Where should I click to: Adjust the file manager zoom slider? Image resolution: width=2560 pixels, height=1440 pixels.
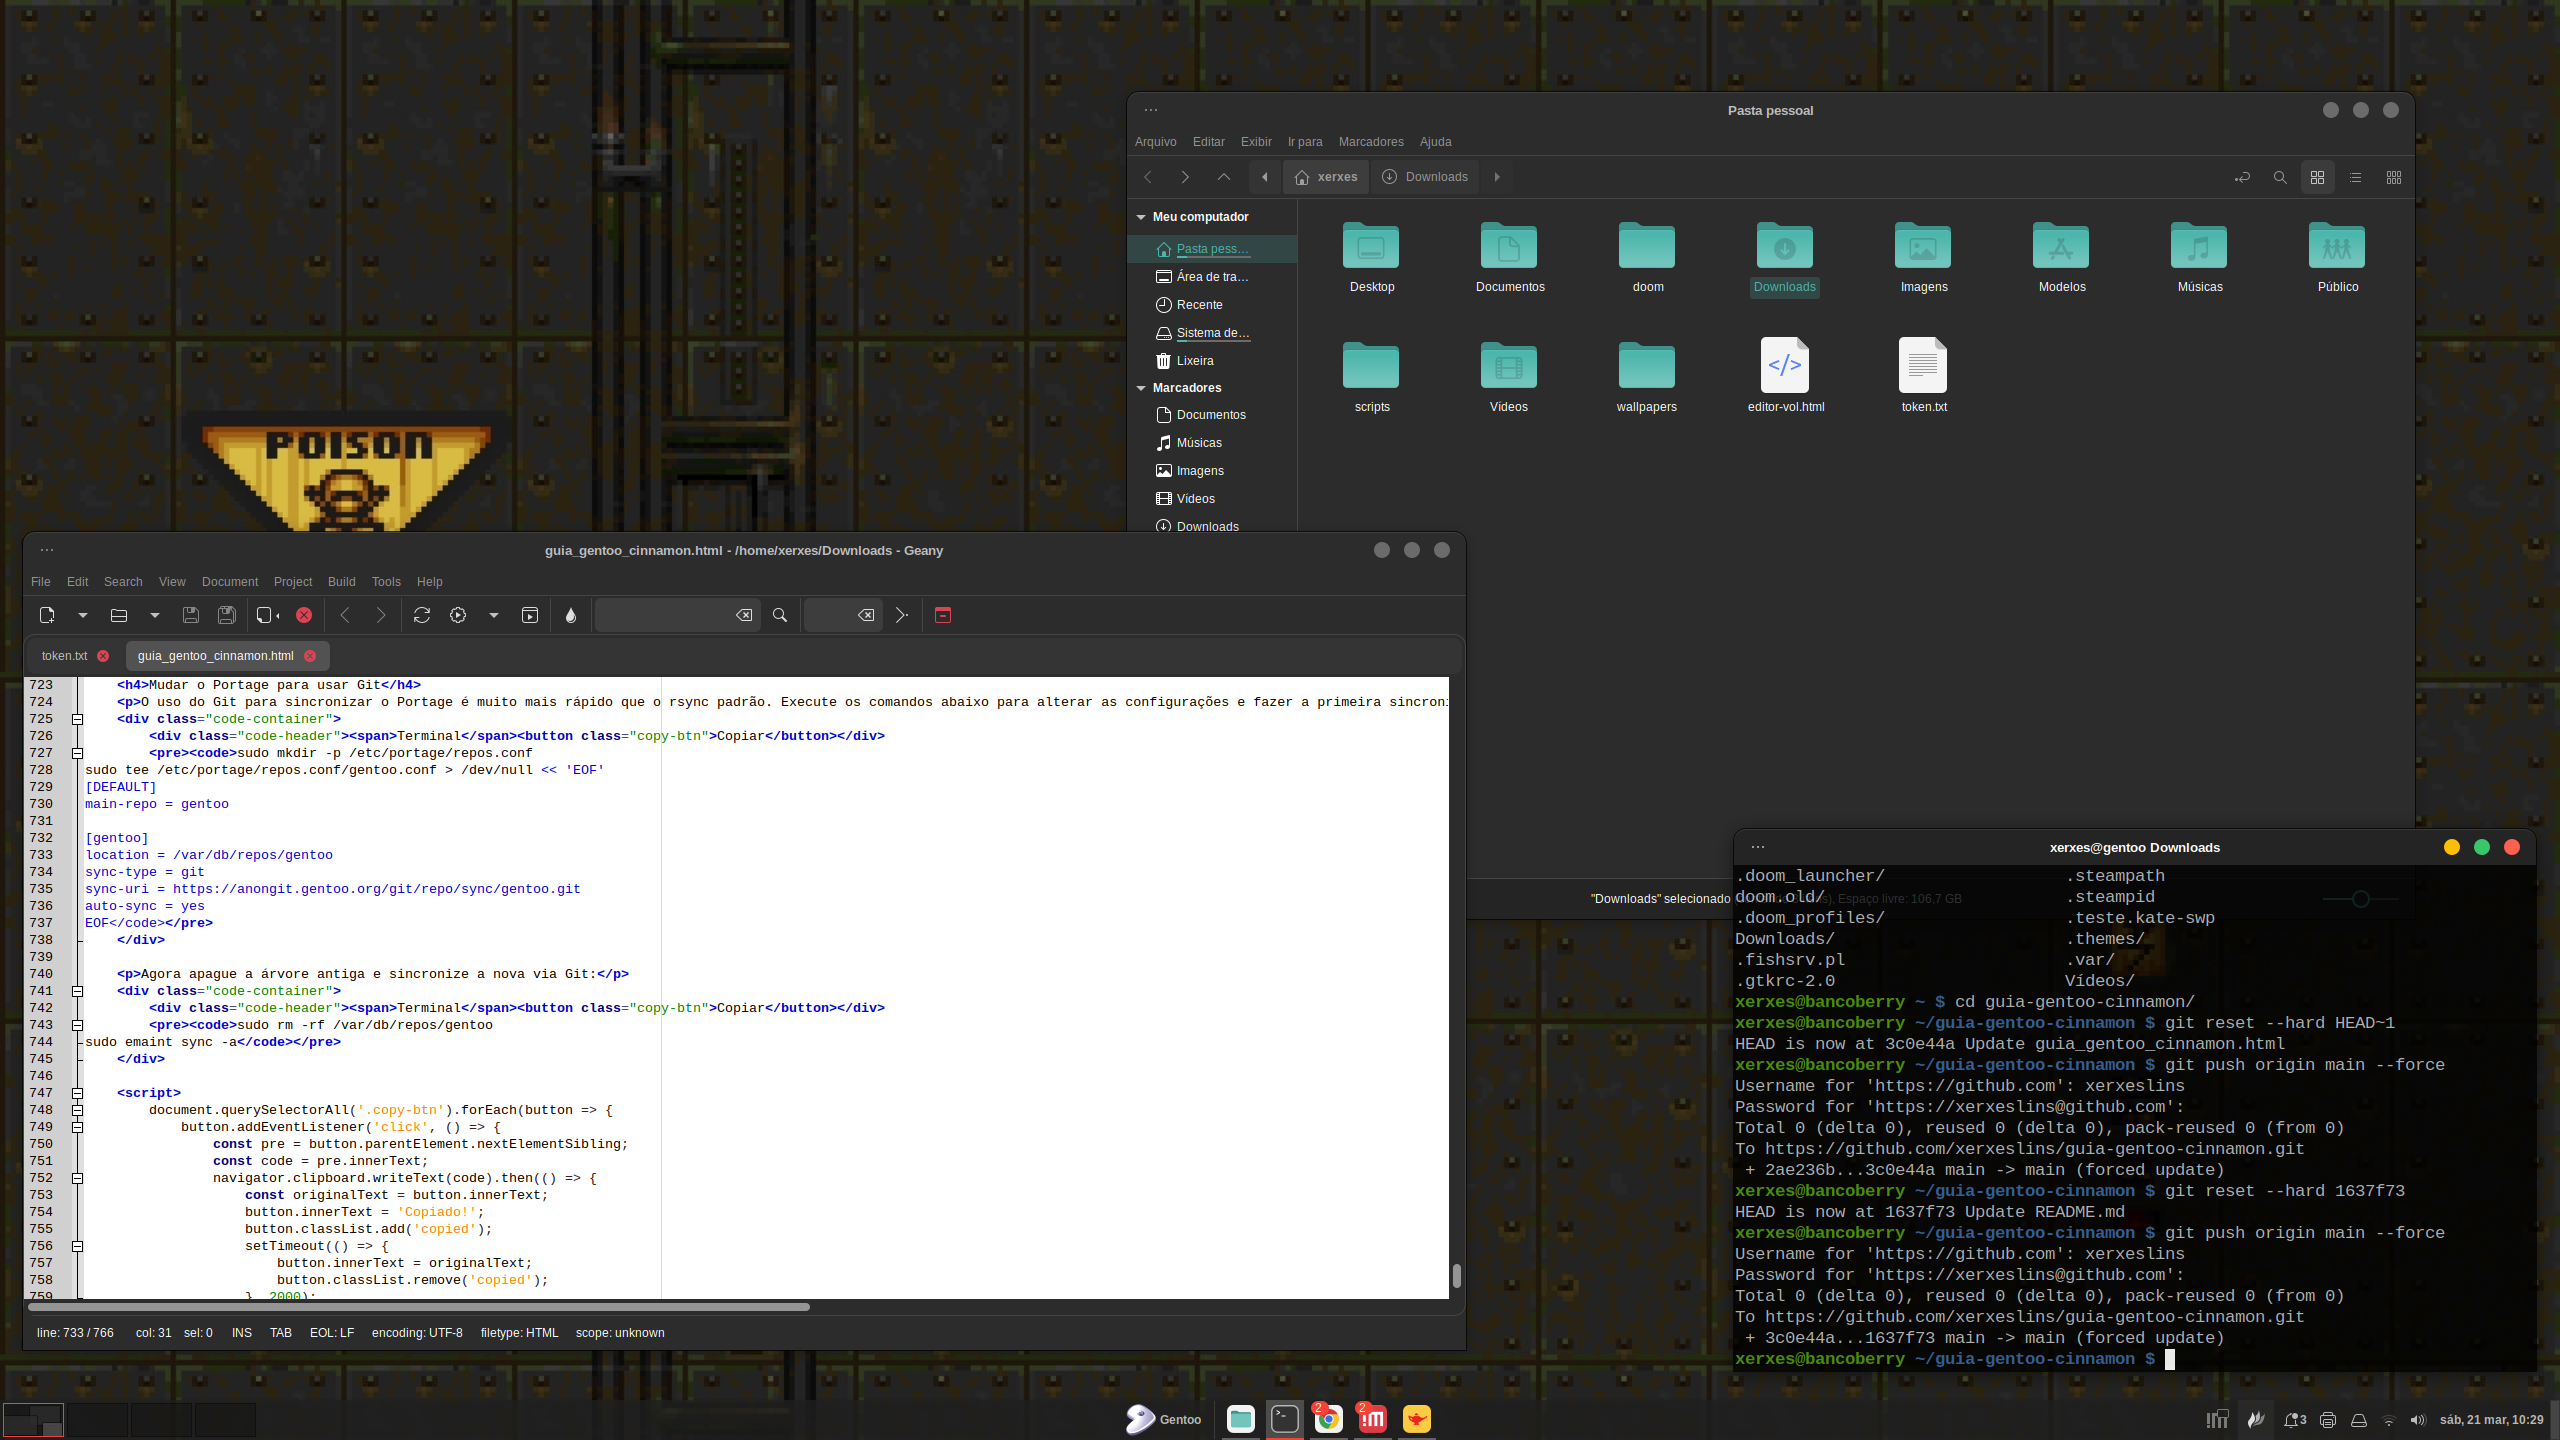2360,899
